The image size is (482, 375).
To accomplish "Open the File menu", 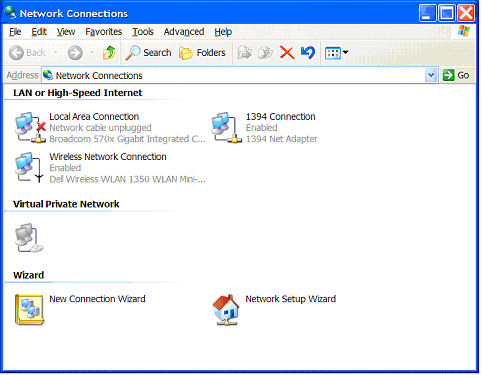I will (15, 32).
